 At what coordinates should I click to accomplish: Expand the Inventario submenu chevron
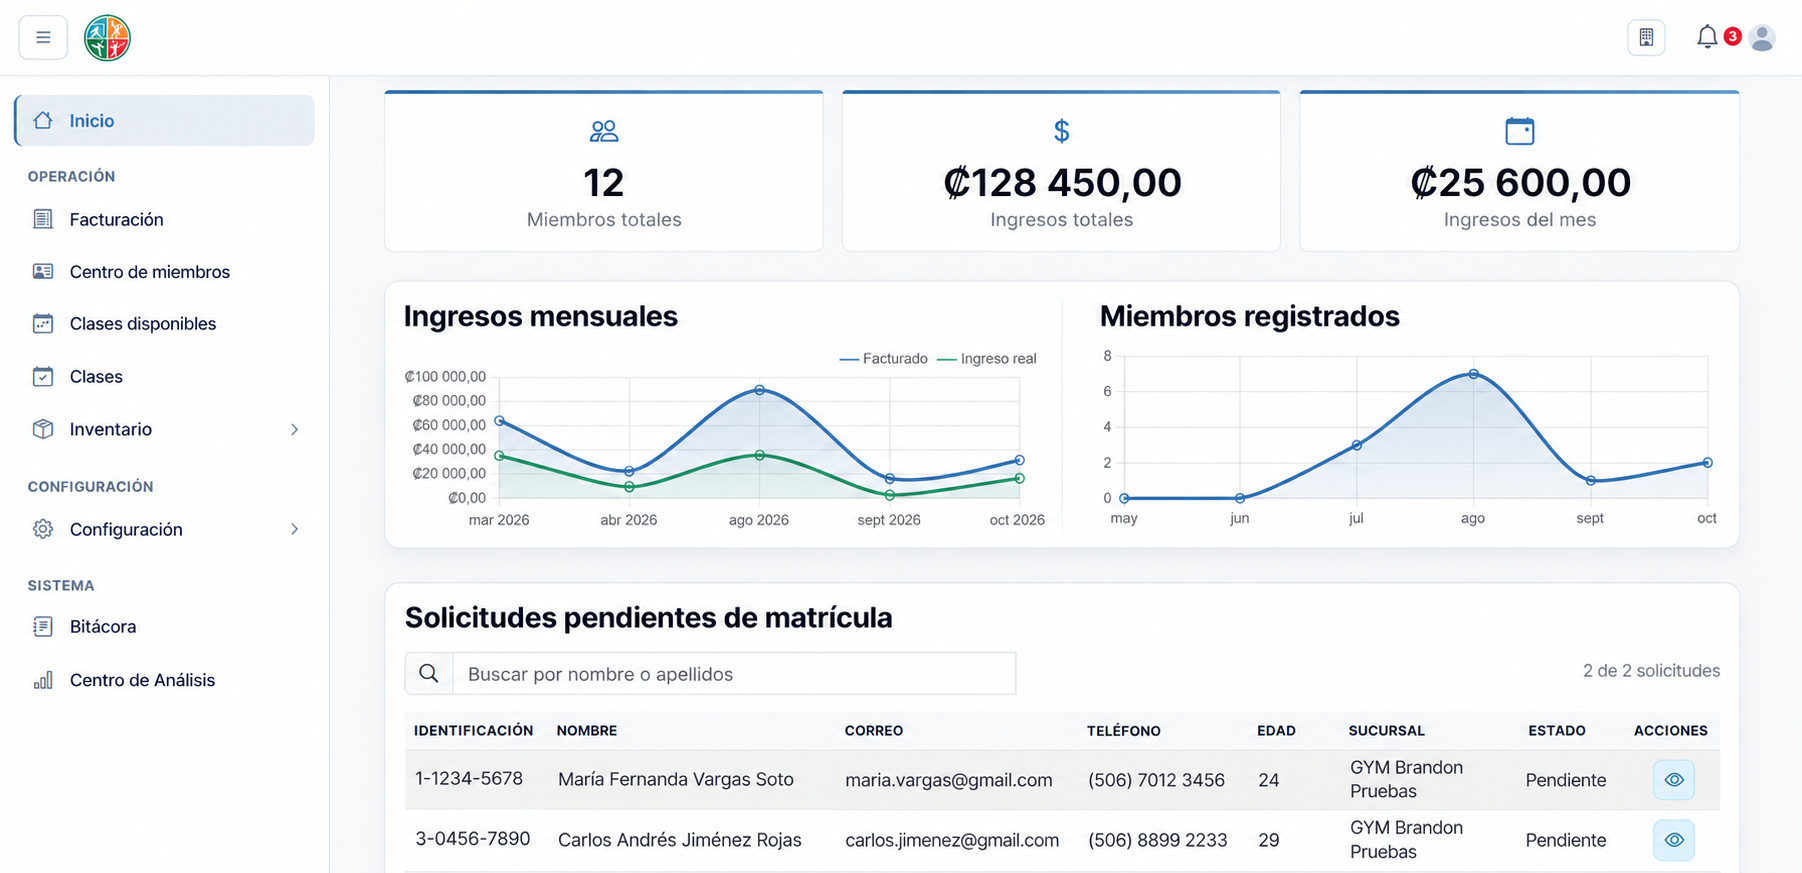[x=294, y=429]
